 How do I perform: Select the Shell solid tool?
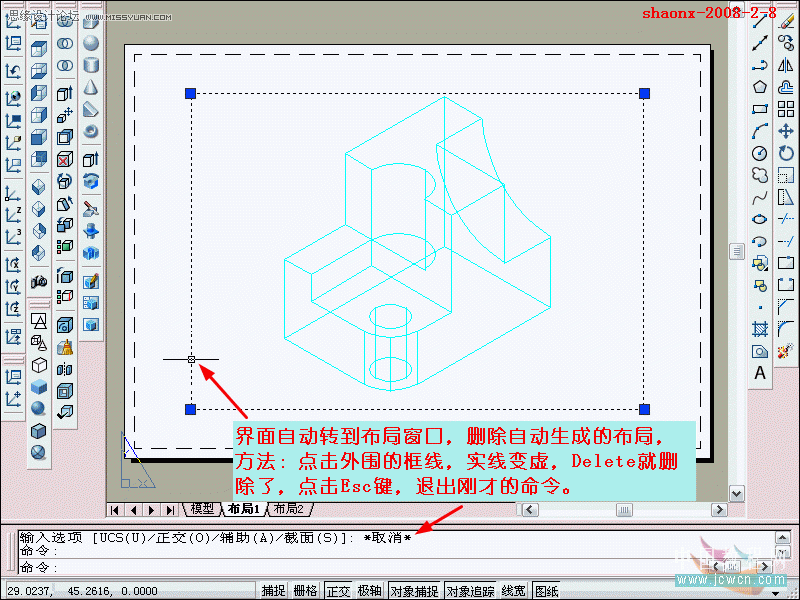[x=65, y=391]
